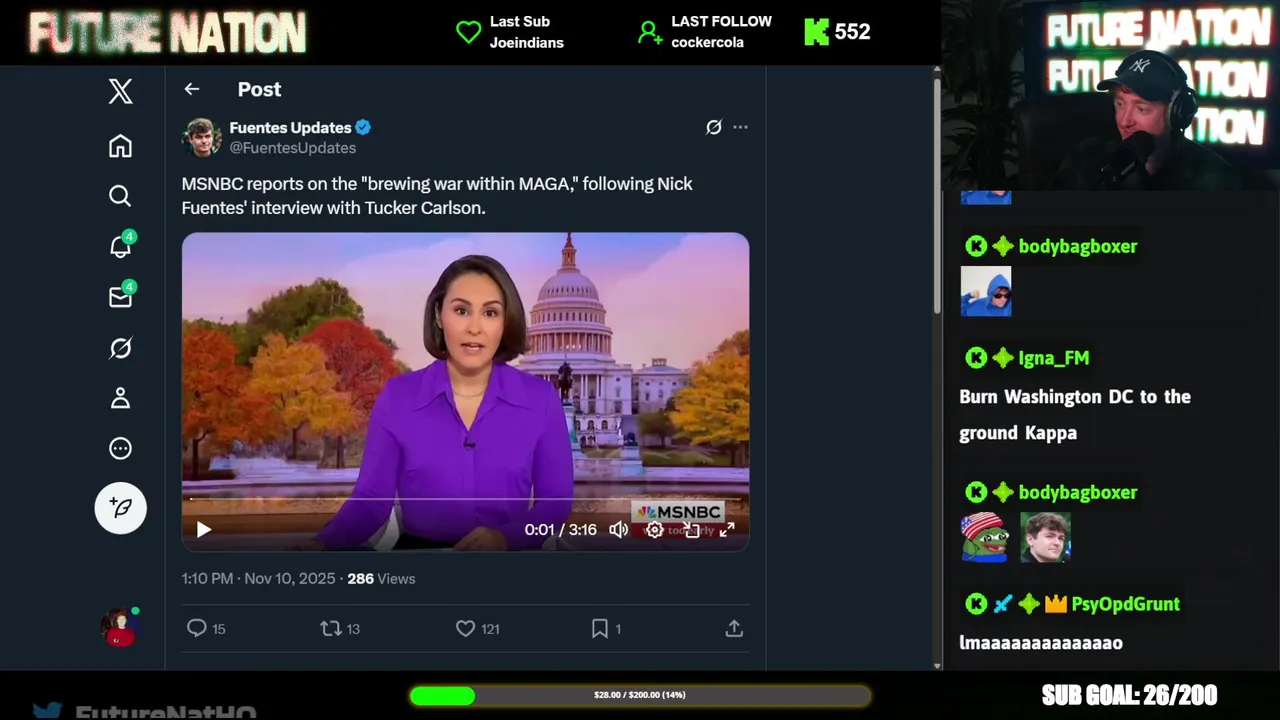1280x720 pixels.
Task: Open Messages envelope in sidebar
Action: [x=120, y=297]
